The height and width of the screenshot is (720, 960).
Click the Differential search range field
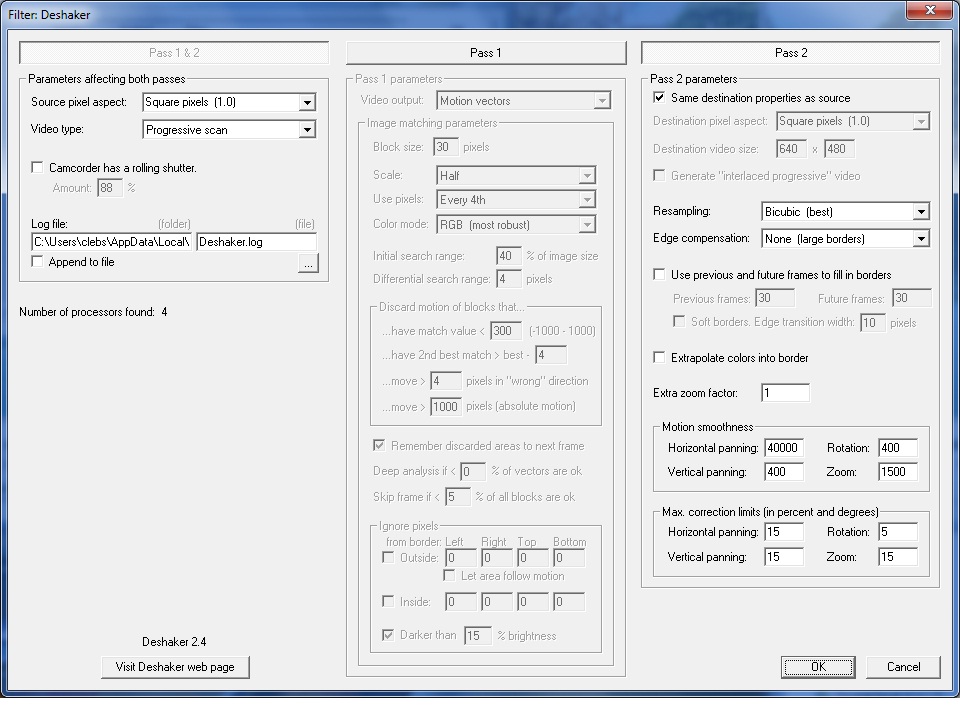tap(509, 279)
